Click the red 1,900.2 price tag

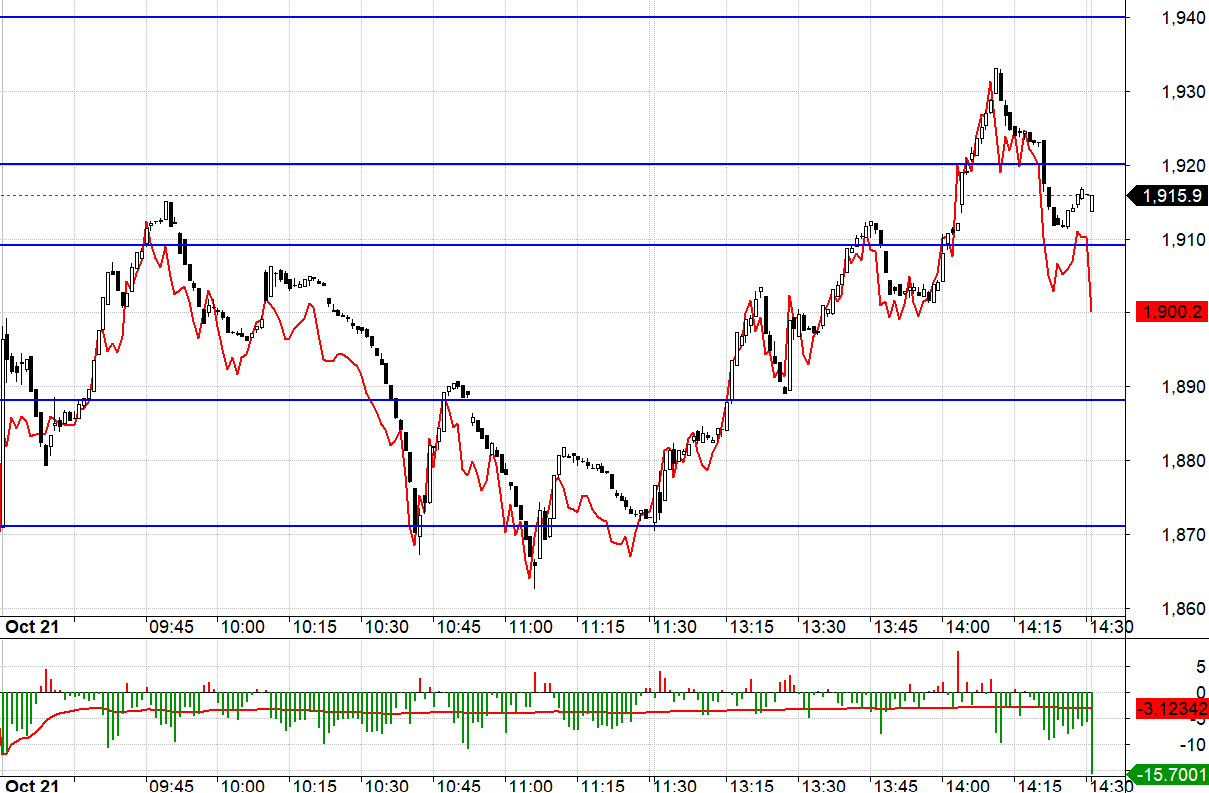click(1168, 313)
